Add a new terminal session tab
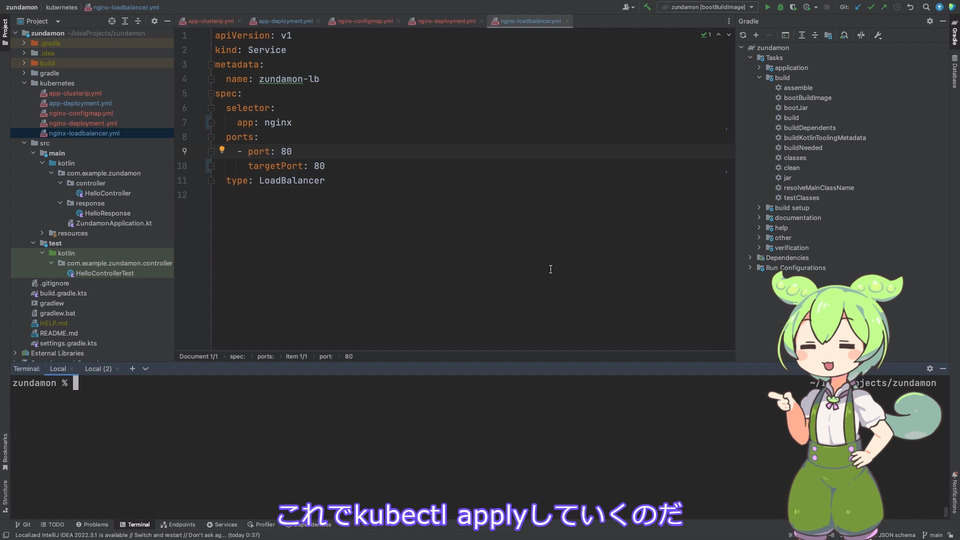Viewport: 960px width, 540px height. pyautogui.click(x=132, y=369)
